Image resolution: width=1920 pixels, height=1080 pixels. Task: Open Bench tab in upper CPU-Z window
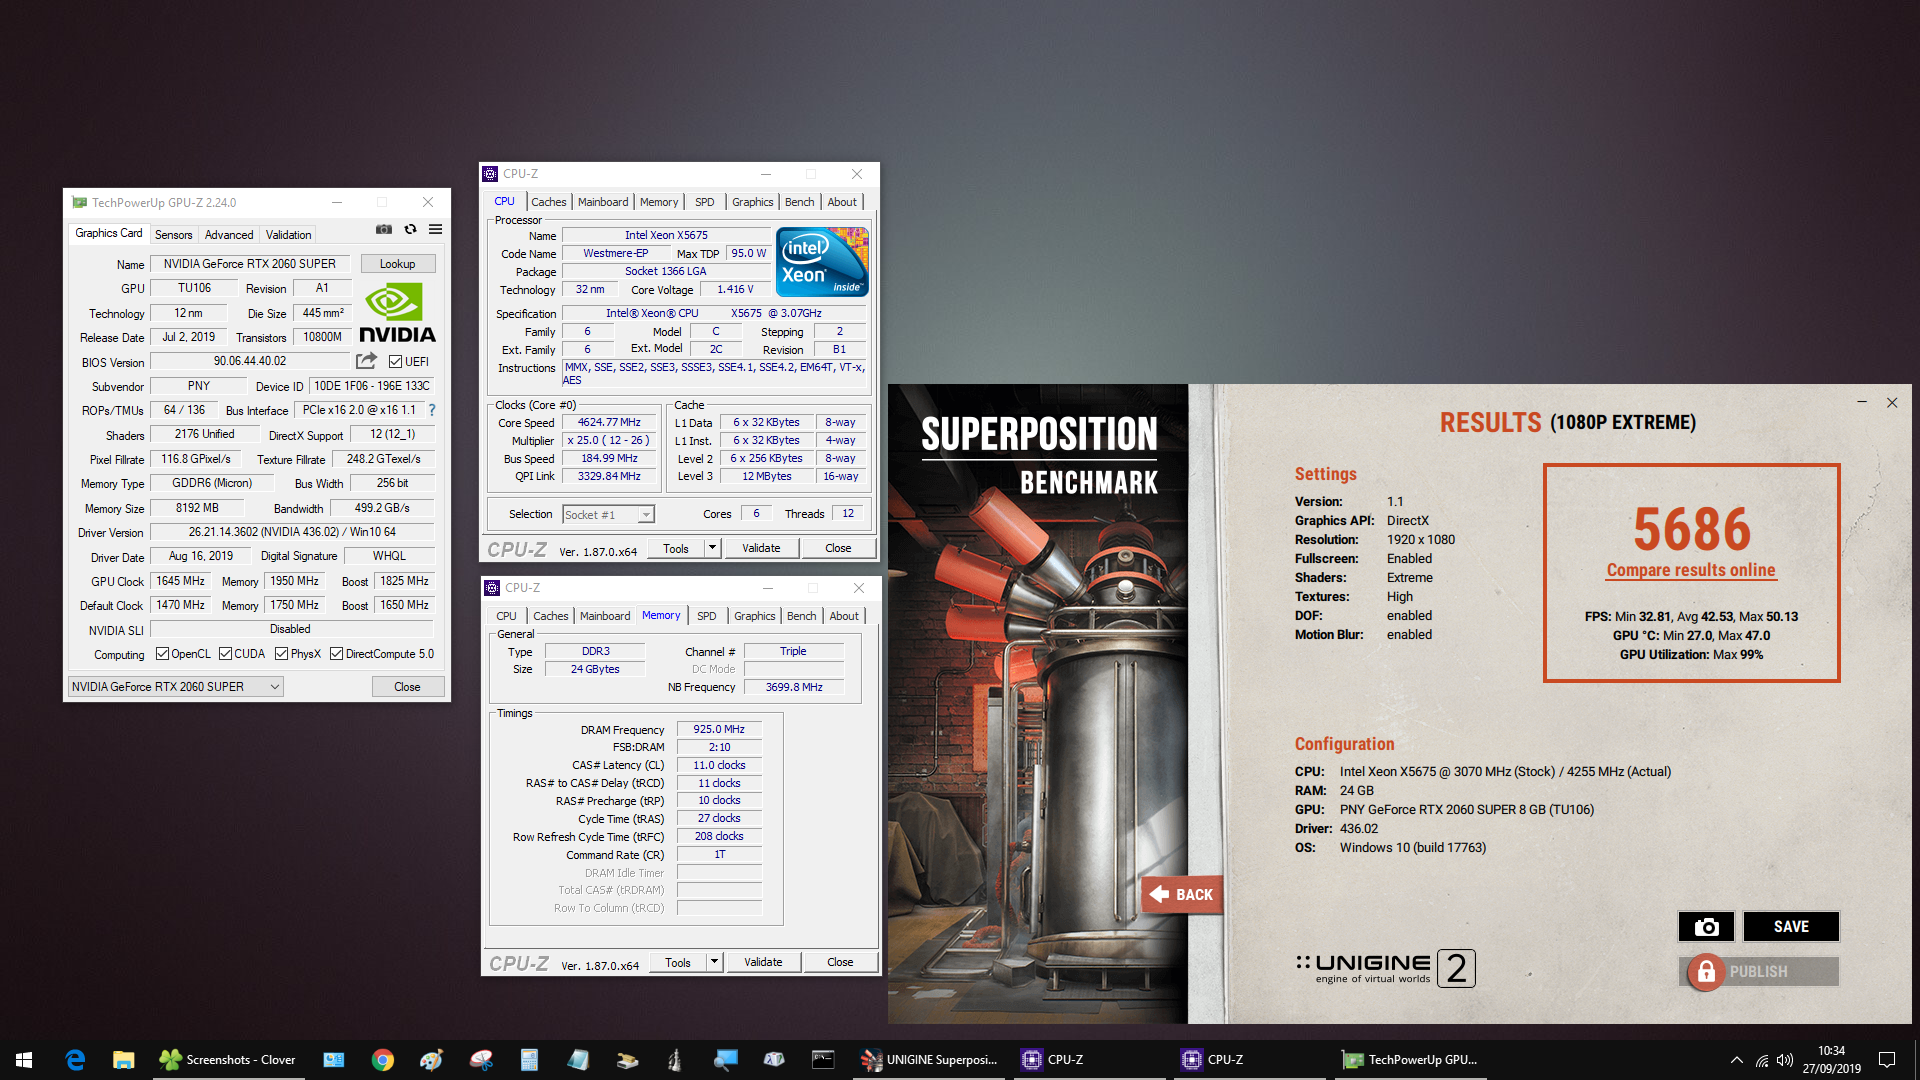click(x=799, y=202)
